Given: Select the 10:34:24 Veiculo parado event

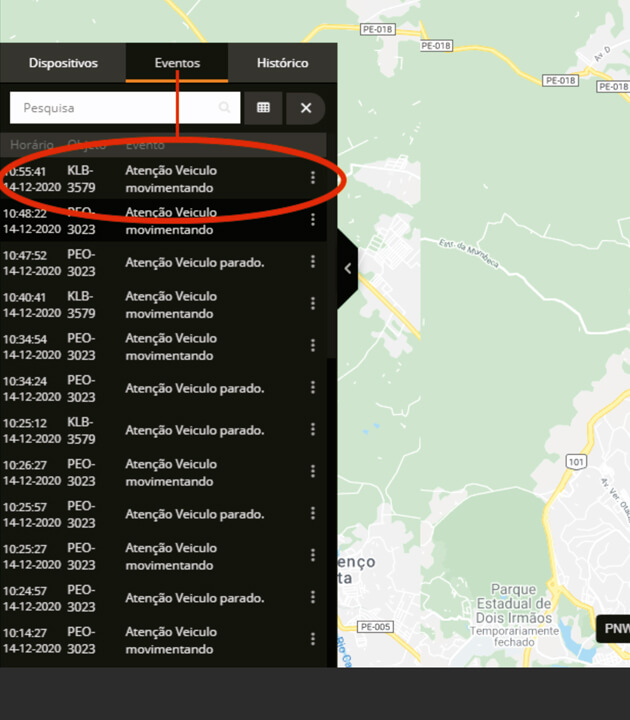Looking at the screenshot, I should tap(163, 388).
